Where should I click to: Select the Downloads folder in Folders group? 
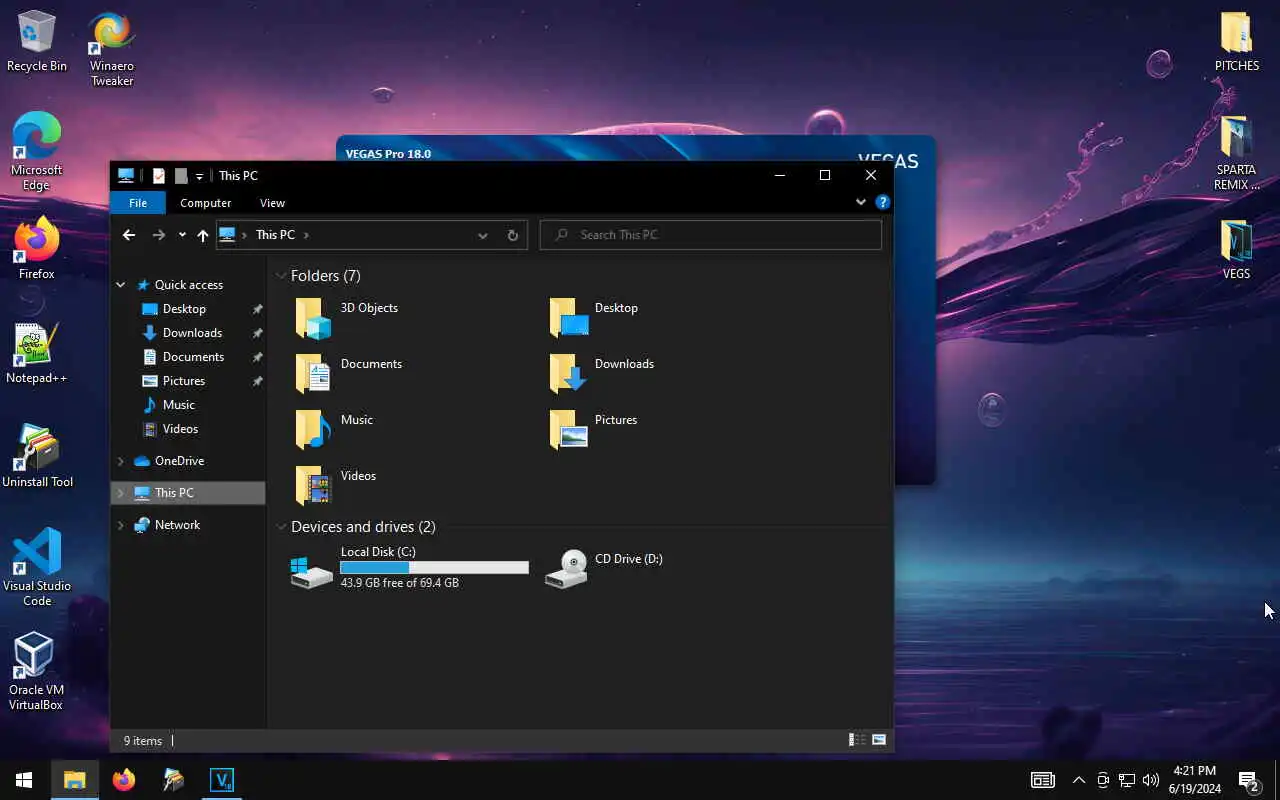tap(602, 374)
